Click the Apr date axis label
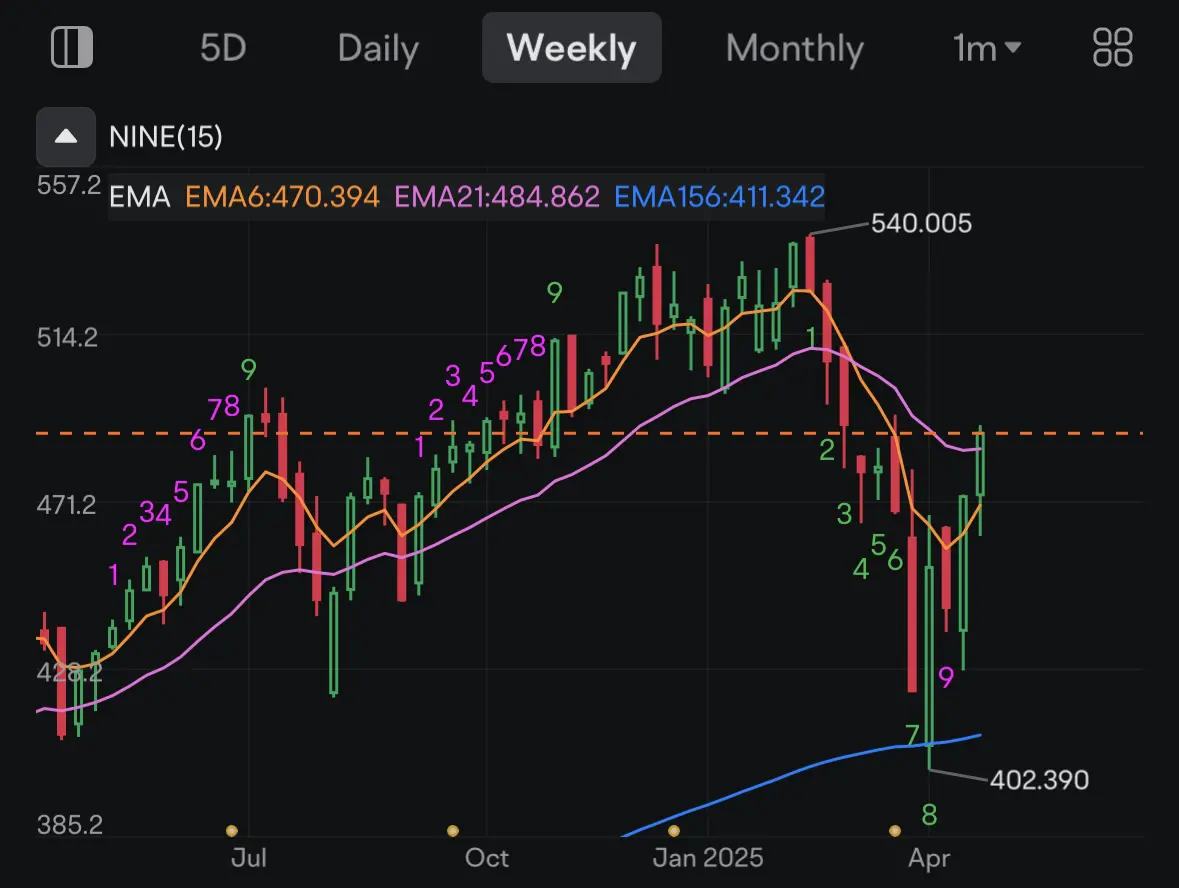 [x=929, y=859]
